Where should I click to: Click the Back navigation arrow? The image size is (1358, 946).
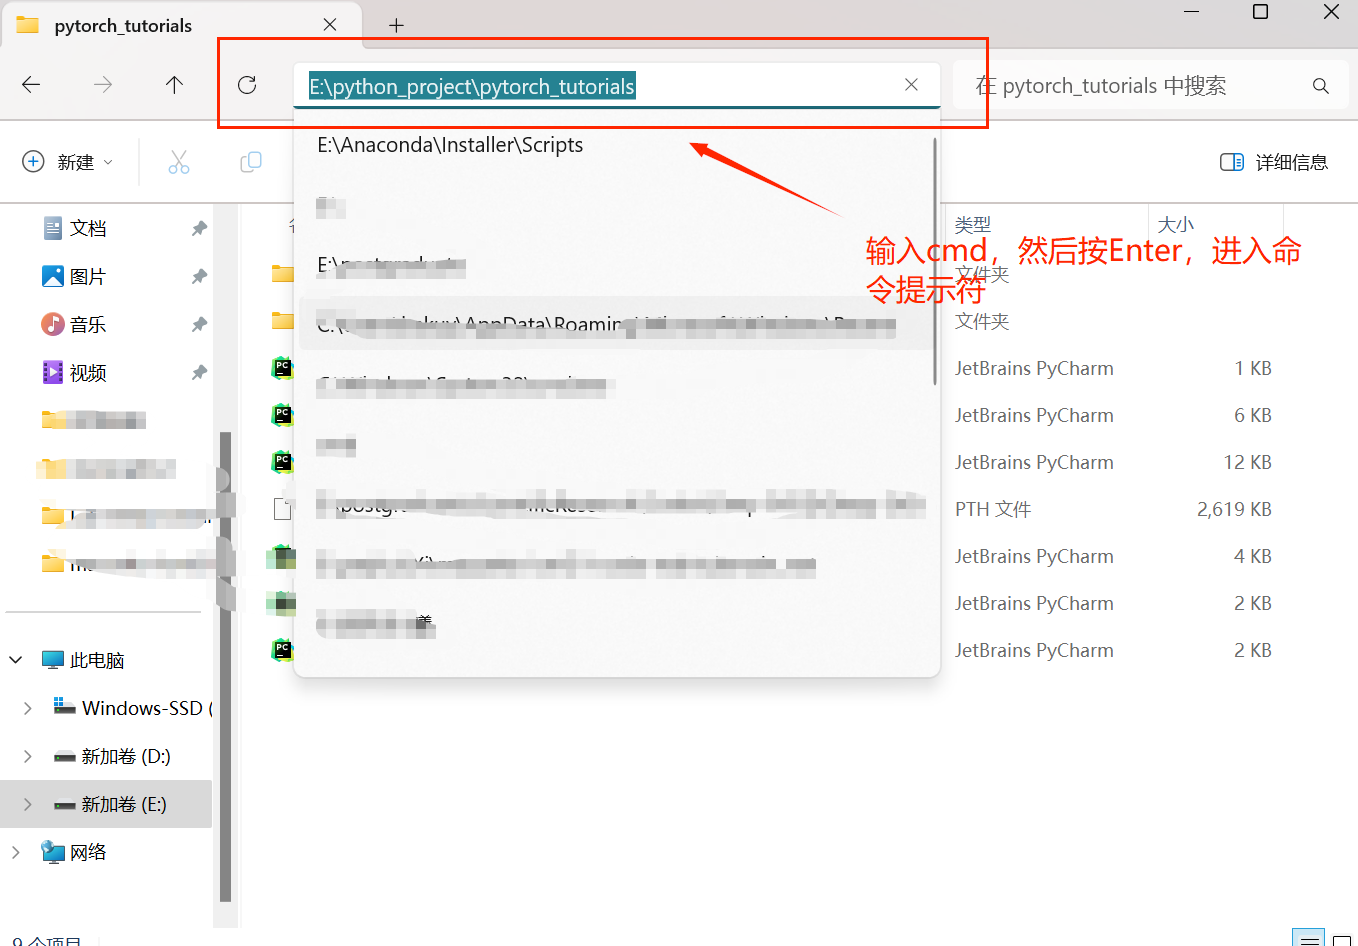(x=31, y=85)
